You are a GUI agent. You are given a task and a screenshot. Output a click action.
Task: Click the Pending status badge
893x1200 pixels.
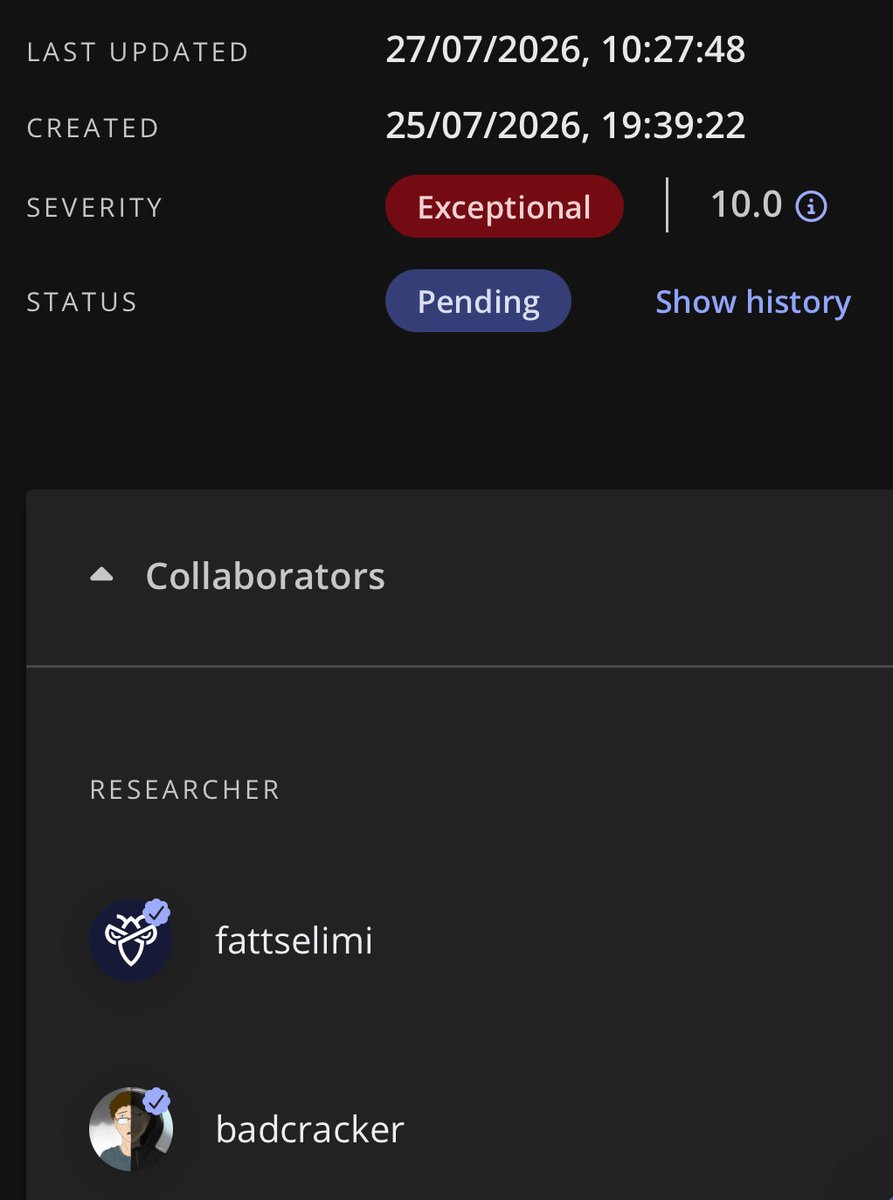[x=478, y=301]
